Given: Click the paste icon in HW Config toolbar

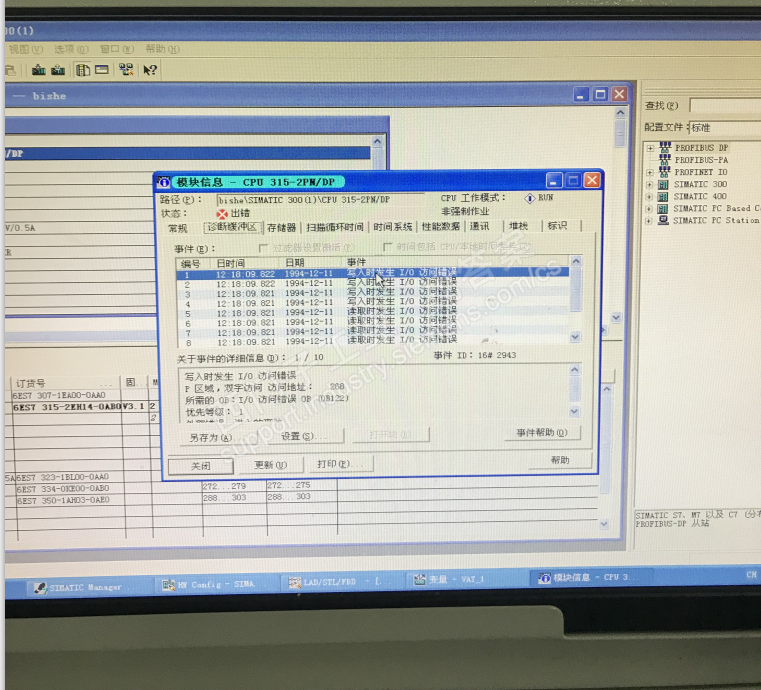Looking at the screenshot, I should tap(10, 70).
